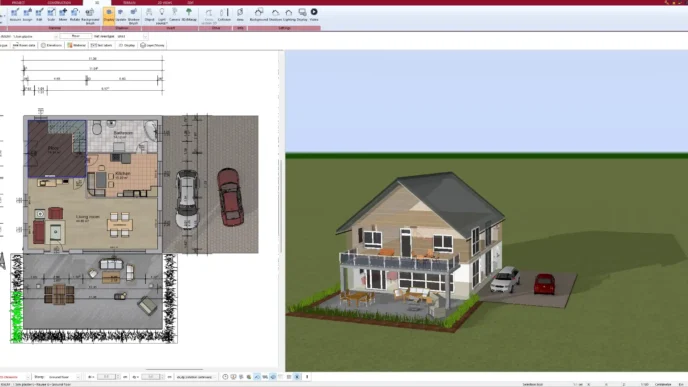Viewport: 688px width, 387px height.
Task: Toggle Collision mode
Action: [x=224, y=14]
